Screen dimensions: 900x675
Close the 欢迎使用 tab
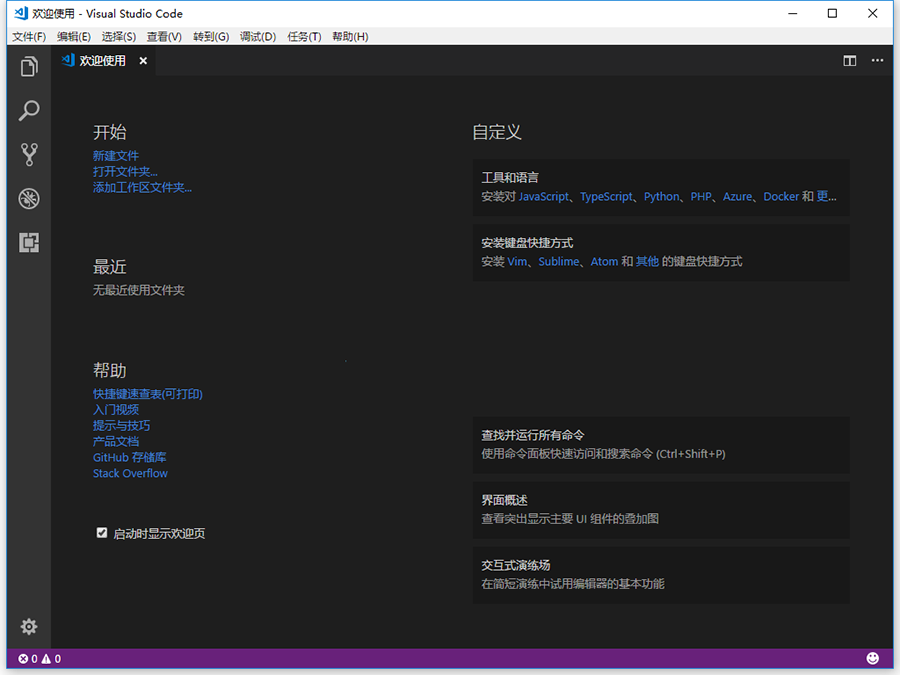click(143, 61)
